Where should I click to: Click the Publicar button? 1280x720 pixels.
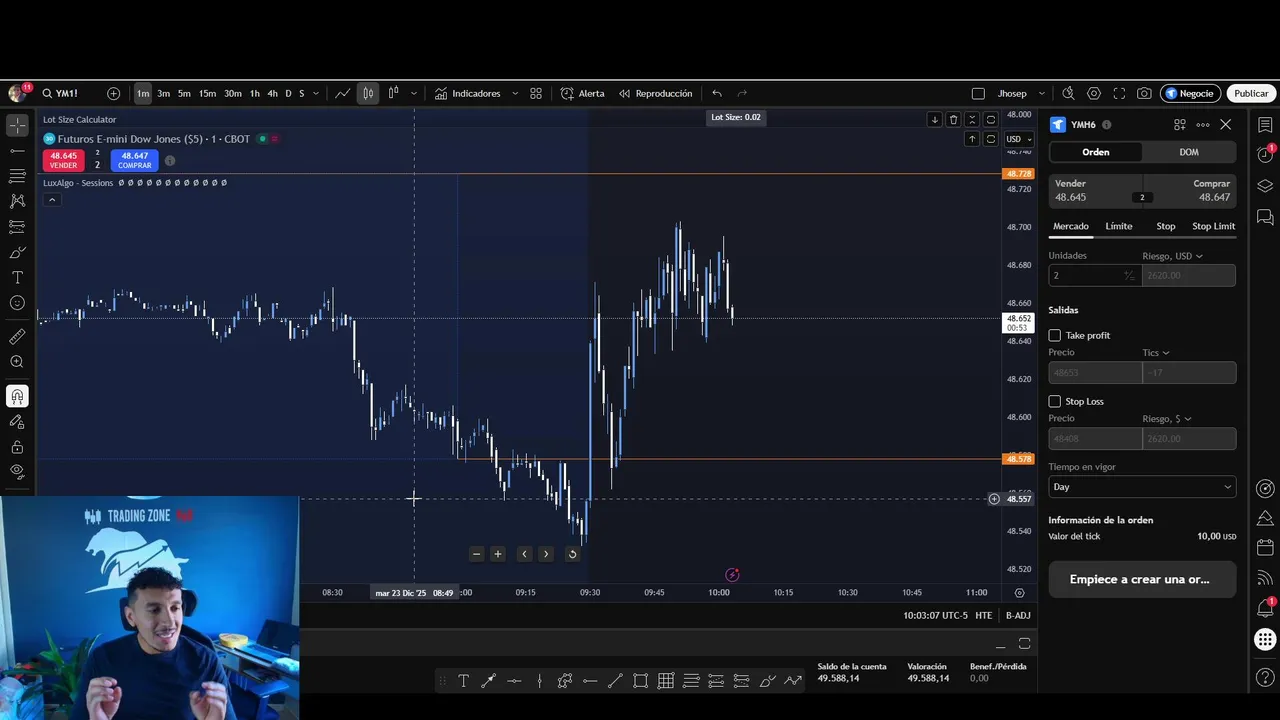click(x=1251, y=93)
